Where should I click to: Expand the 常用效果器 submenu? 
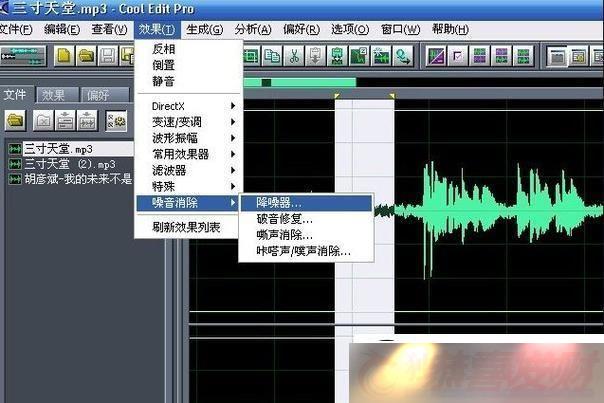[189, 154]
